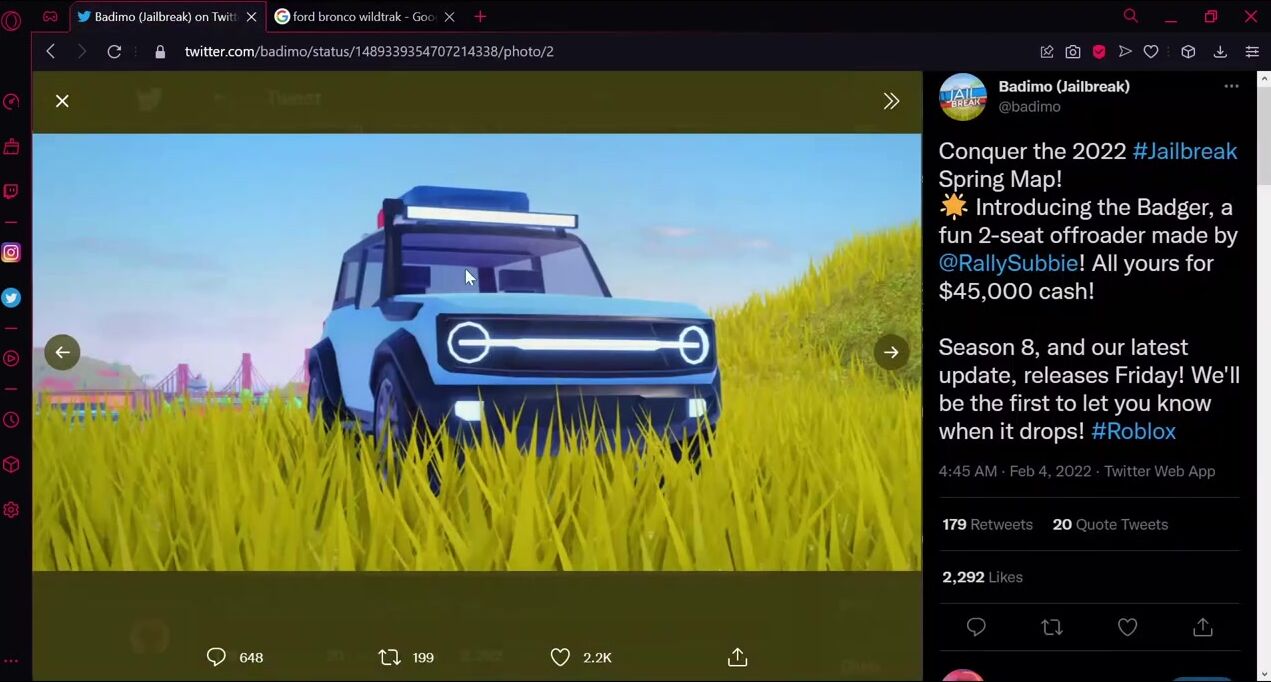View the 20 Quote Tweets list
Image resolution: width=1271 pixels, height=682 pixels.
point(1110,524)
